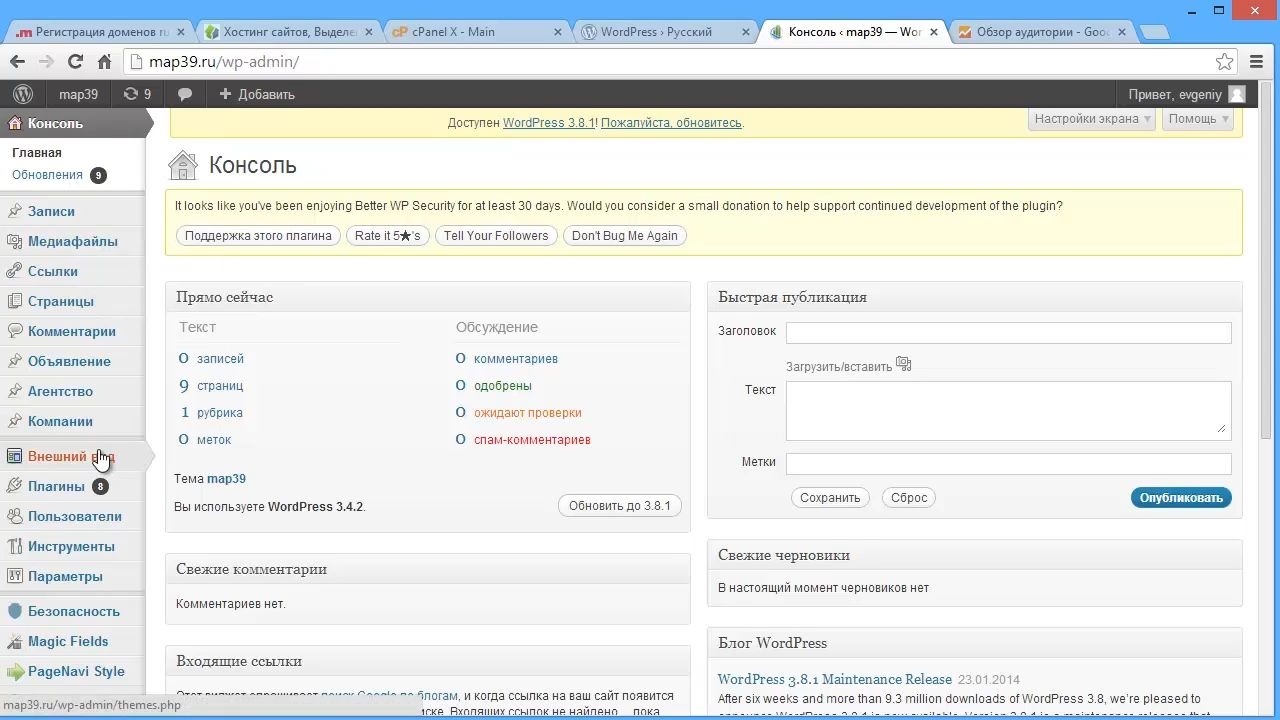Click the Don't Bug Me Again button
Viewport: 1280px width, 720px height.
(x=625, y=236)
